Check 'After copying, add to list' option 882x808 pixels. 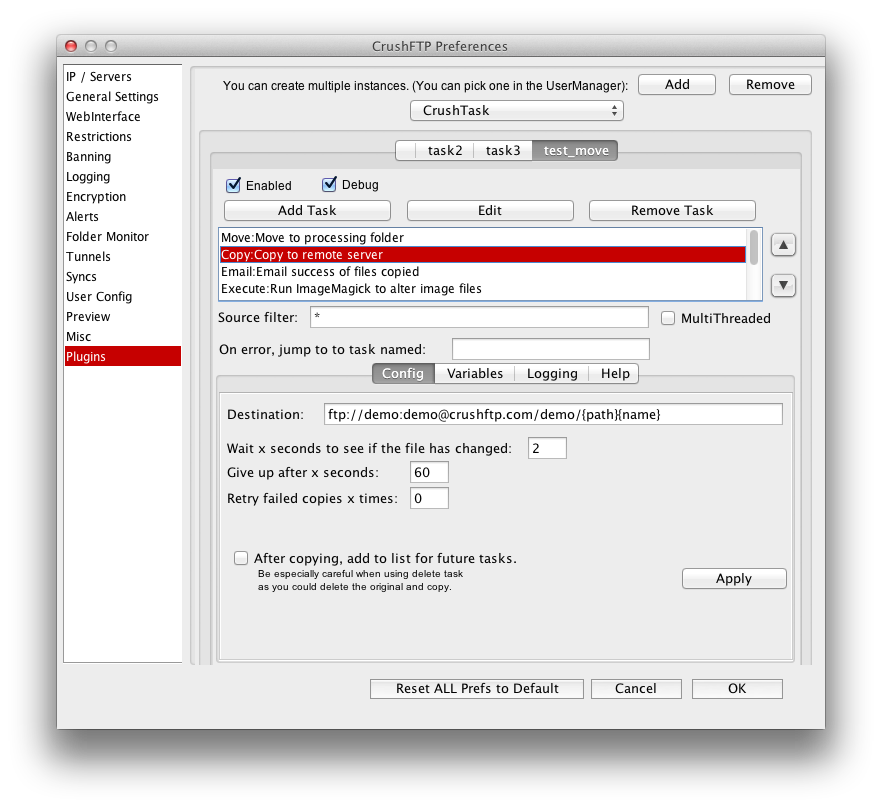pos(241,558)
